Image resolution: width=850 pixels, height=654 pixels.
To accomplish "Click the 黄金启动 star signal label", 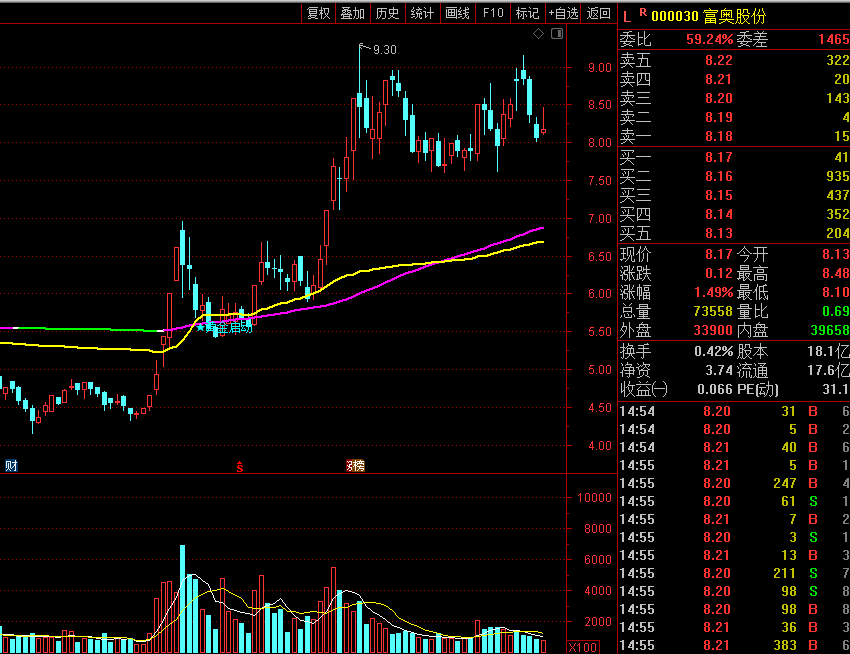I will pos(224,328).
